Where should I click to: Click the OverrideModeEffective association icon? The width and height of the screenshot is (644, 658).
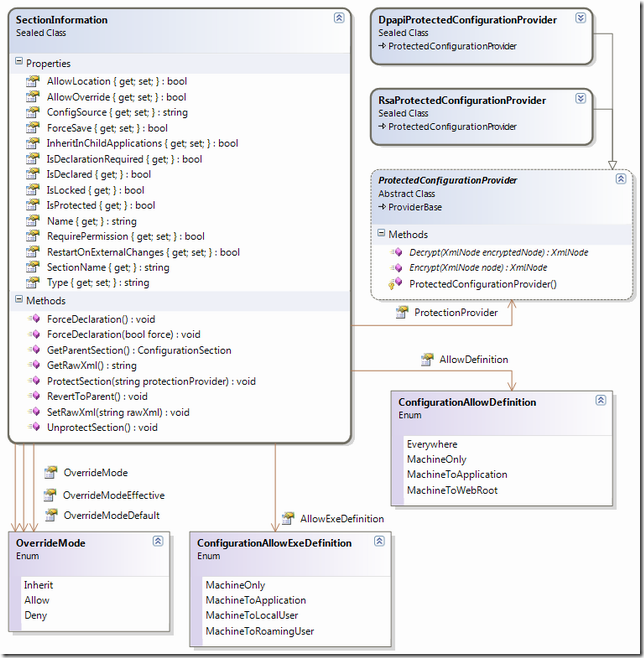tap(50, 495)
